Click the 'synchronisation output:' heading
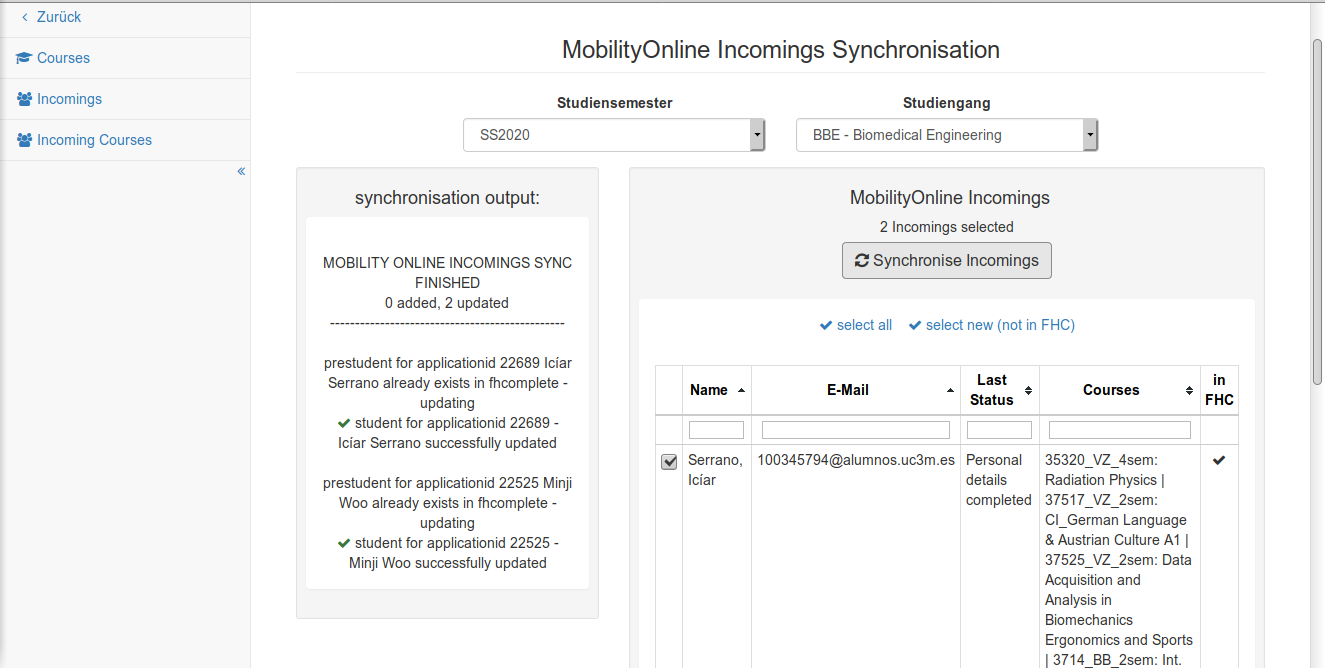The height and width of the screenshot is (668, 1325). 447,198
